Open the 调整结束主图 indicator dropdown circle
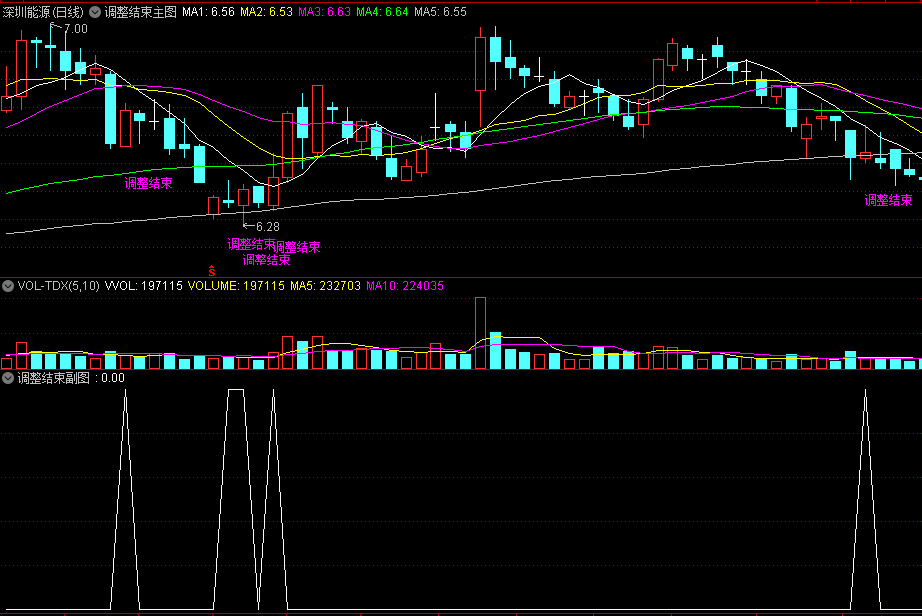 point(95,12)
